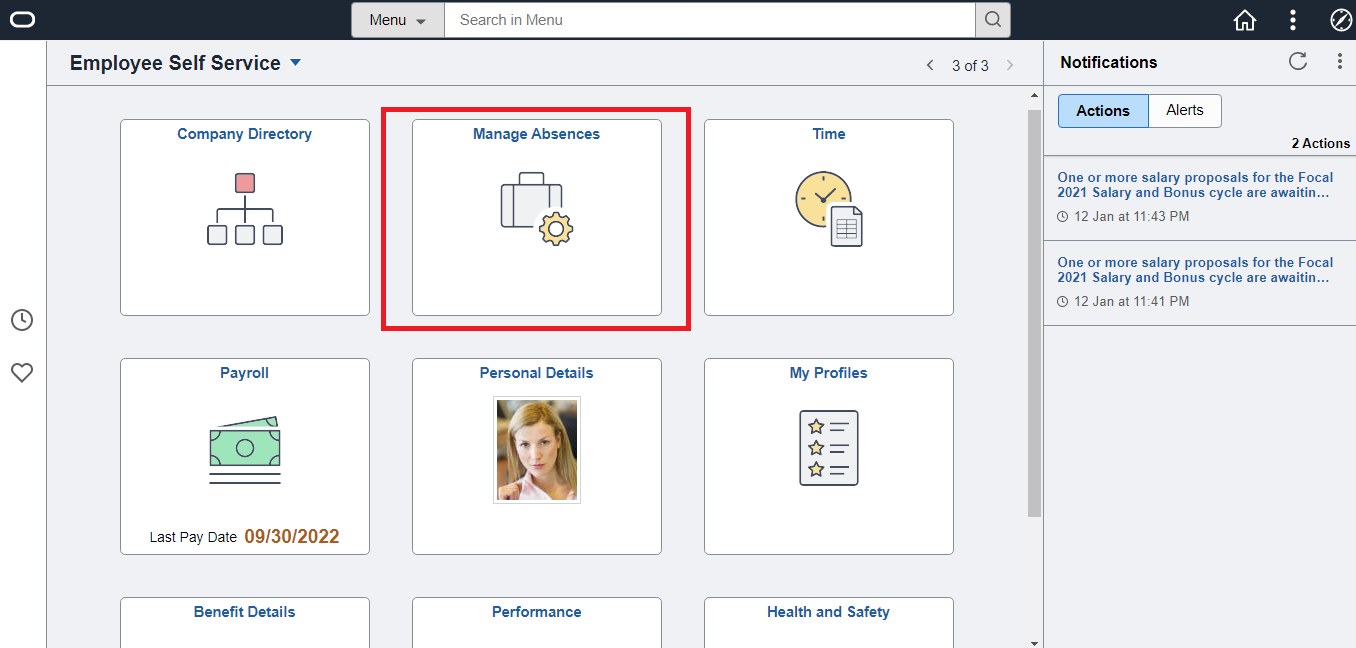This screenshot has height=648, width=1356.
Task: Open Notifications panel options dots
Action: click(x=1340, y=61)
